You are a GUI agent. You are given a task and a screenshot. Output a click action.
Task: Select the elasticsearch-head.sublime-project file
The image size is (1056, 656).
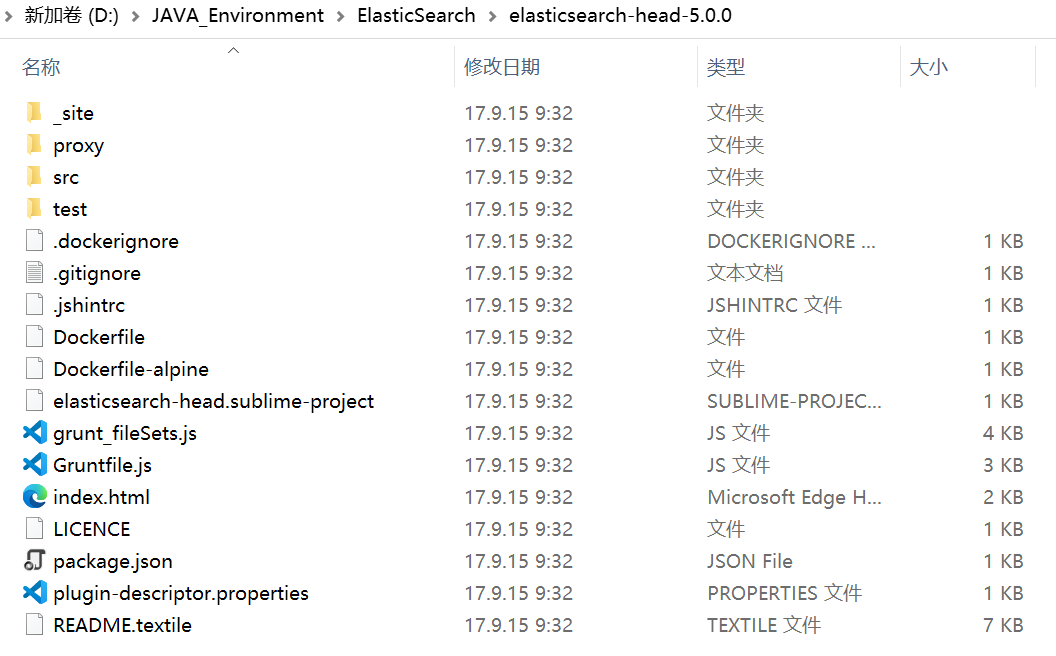click(x=213, y=401)
